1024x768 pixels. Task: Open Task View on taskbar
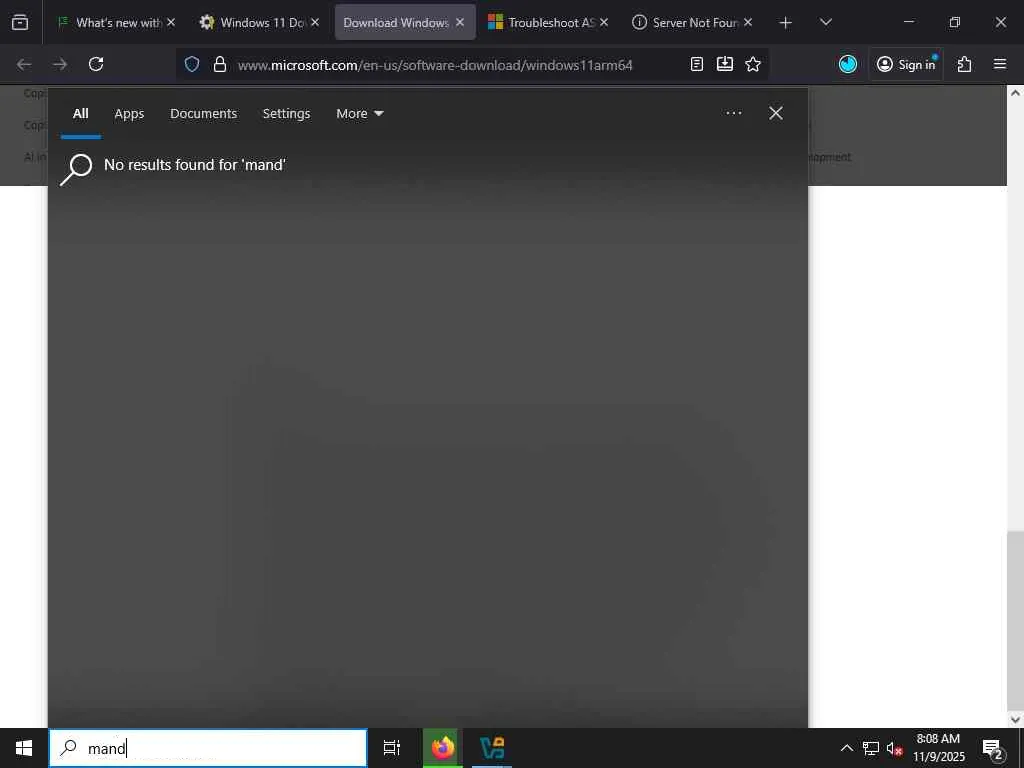[392, 748]
